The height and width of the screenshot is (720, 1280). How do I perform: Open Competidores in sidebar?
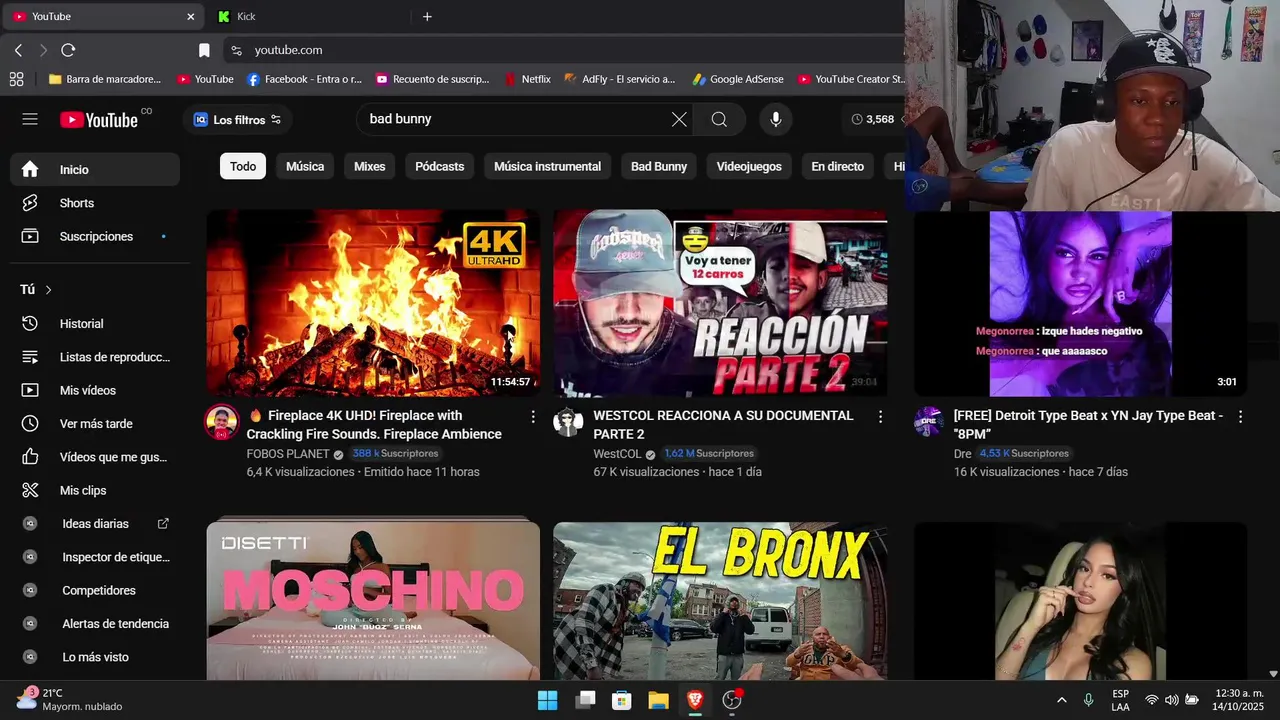pos(95,590)
